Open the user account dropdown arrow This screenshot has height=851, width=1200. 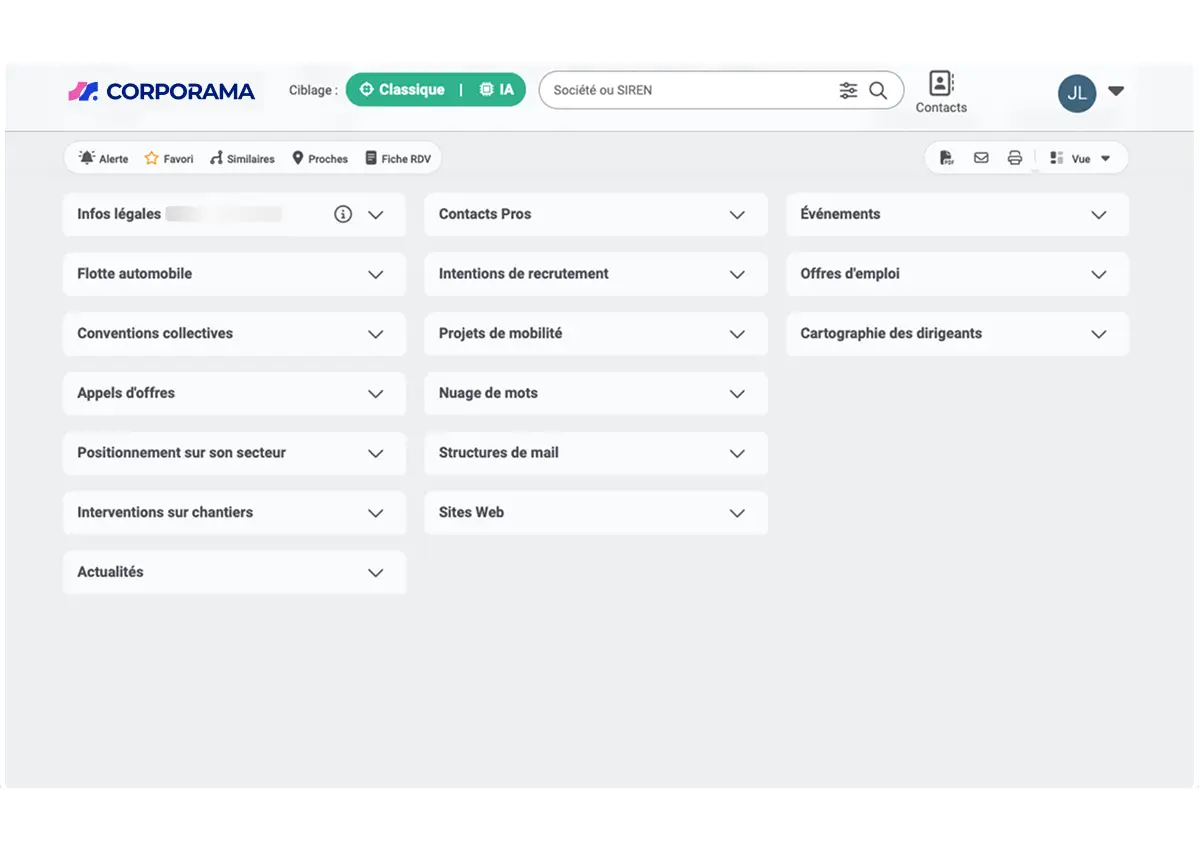point(1117,91)
